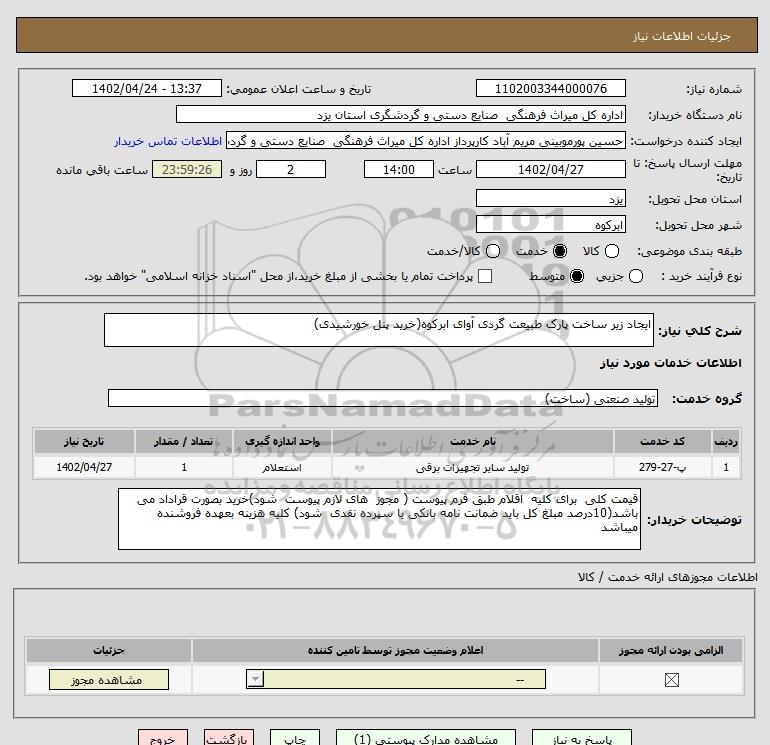The image size is (770, 745).
Task: Click the تاریخ نیاز column header
Action: [84, 441]
